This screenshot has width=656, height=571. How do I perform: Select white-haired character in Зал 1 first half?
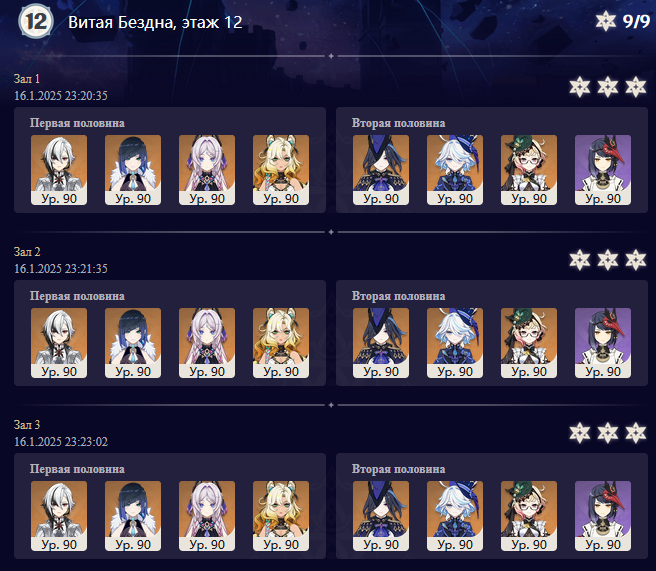click(x=59, y=170)
